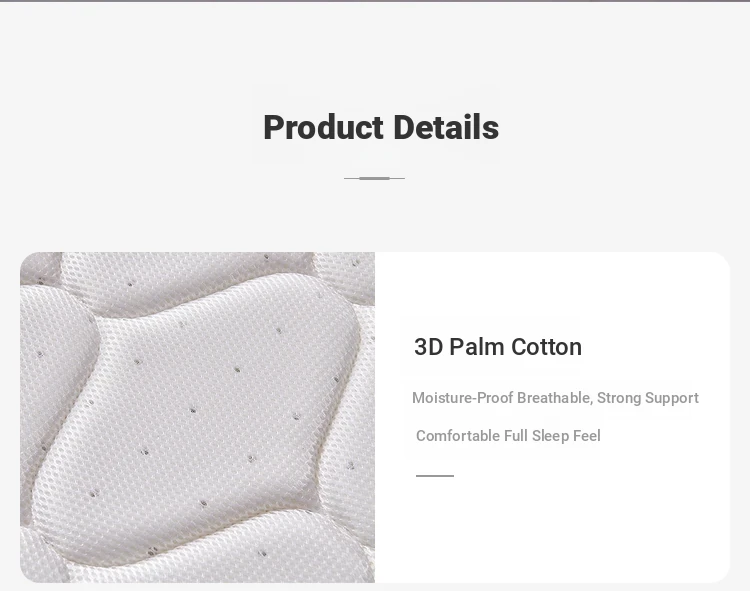Click the word Details in the heading

point(446,128)
